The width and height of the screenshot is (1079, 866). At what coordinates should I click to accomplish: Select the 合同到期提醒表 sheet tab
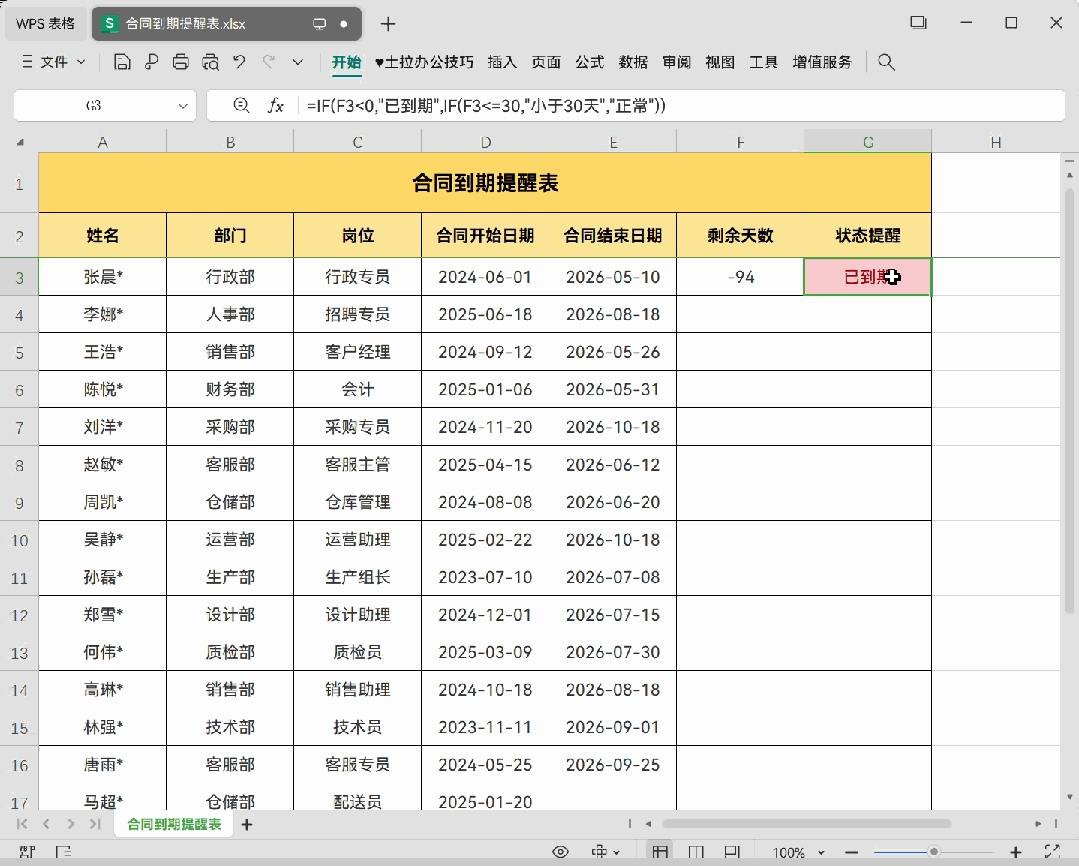click(174, 824)
